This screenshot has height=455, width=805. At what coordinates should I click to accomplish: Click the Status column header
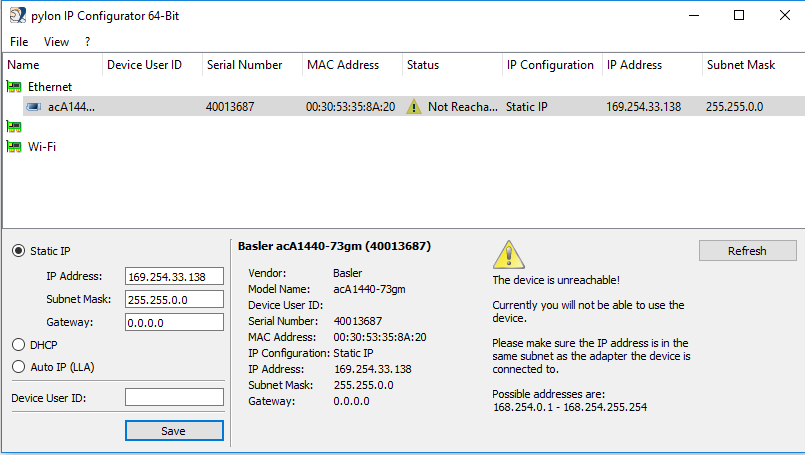[452, 65]
